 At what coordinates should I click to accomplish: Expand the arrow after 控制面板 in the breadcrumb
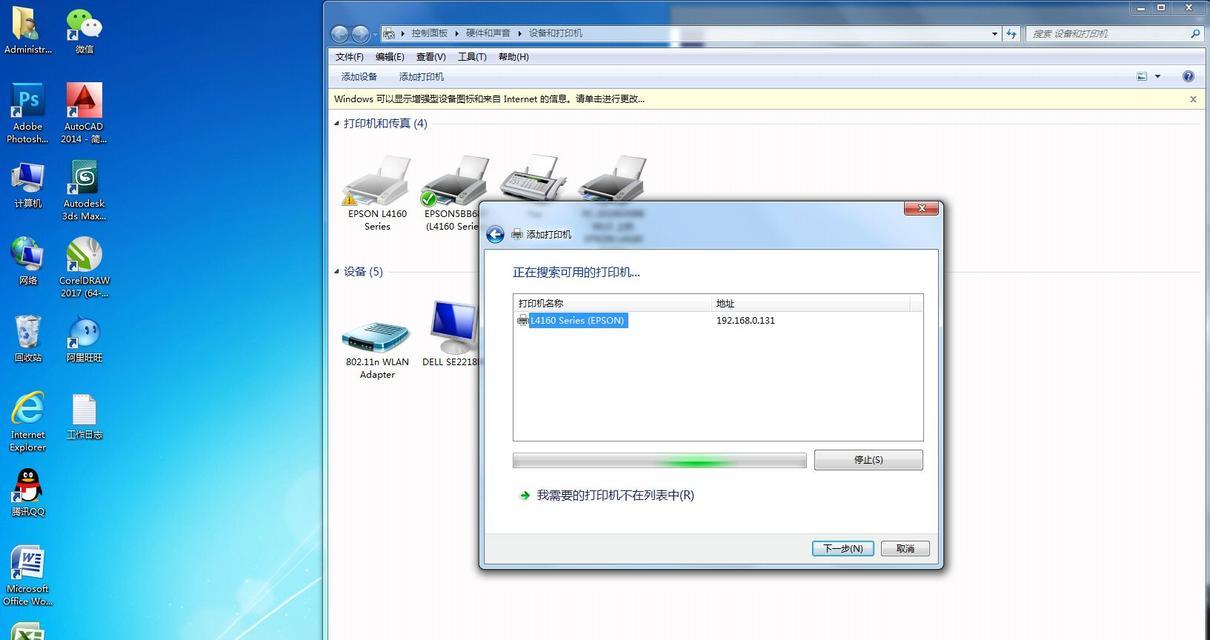(x=456, y=33)
